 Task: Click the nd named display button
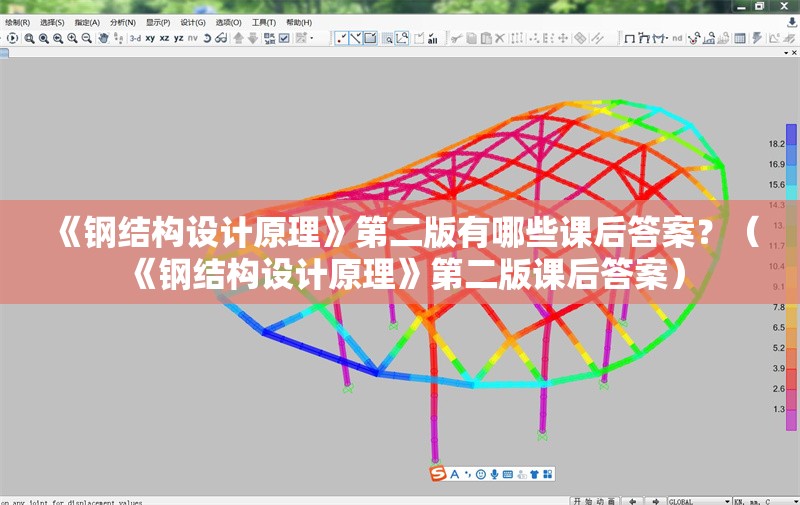[677, 38]
